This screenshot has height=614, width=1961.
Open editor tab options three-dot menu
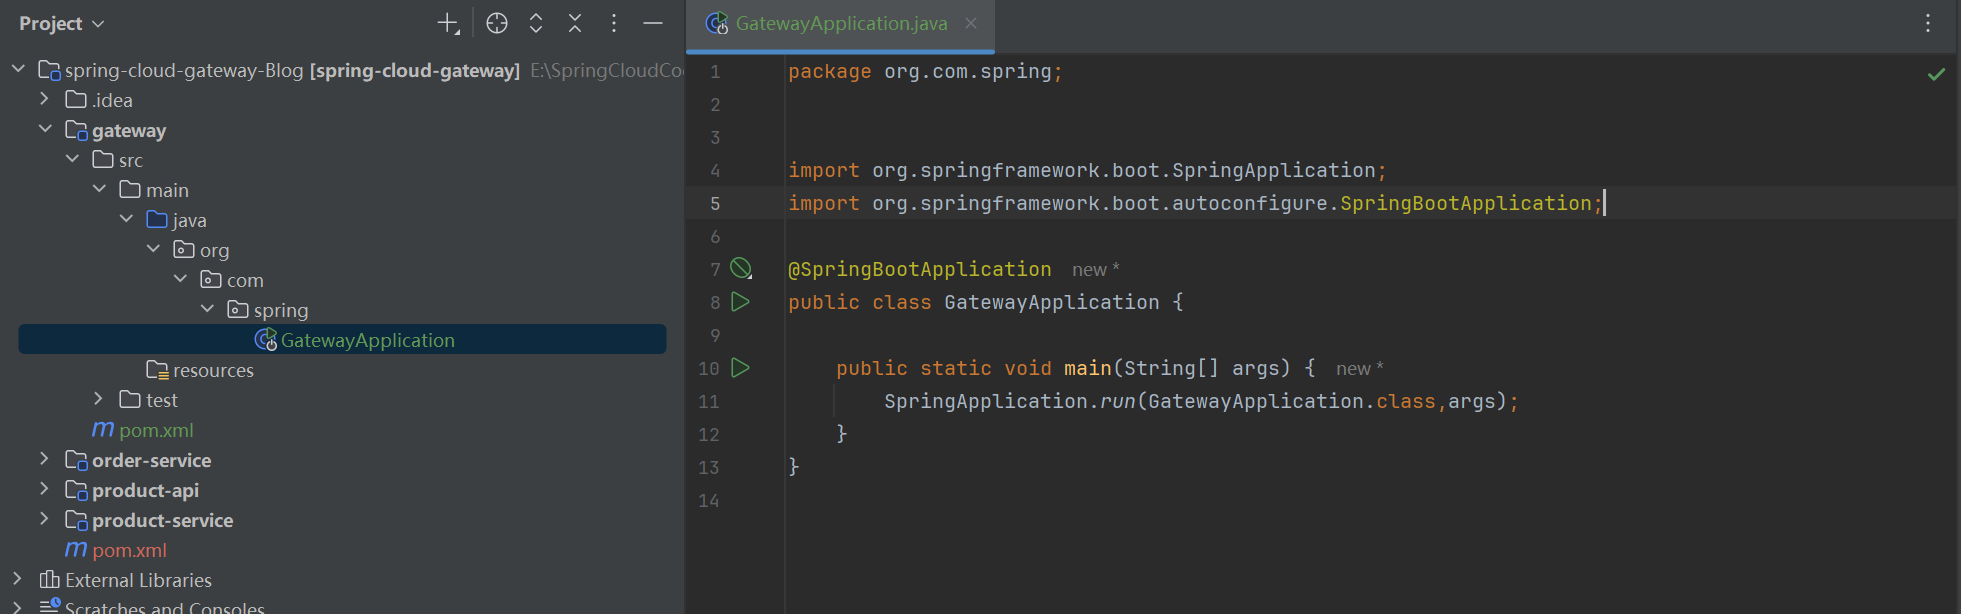pos(1928,23)
